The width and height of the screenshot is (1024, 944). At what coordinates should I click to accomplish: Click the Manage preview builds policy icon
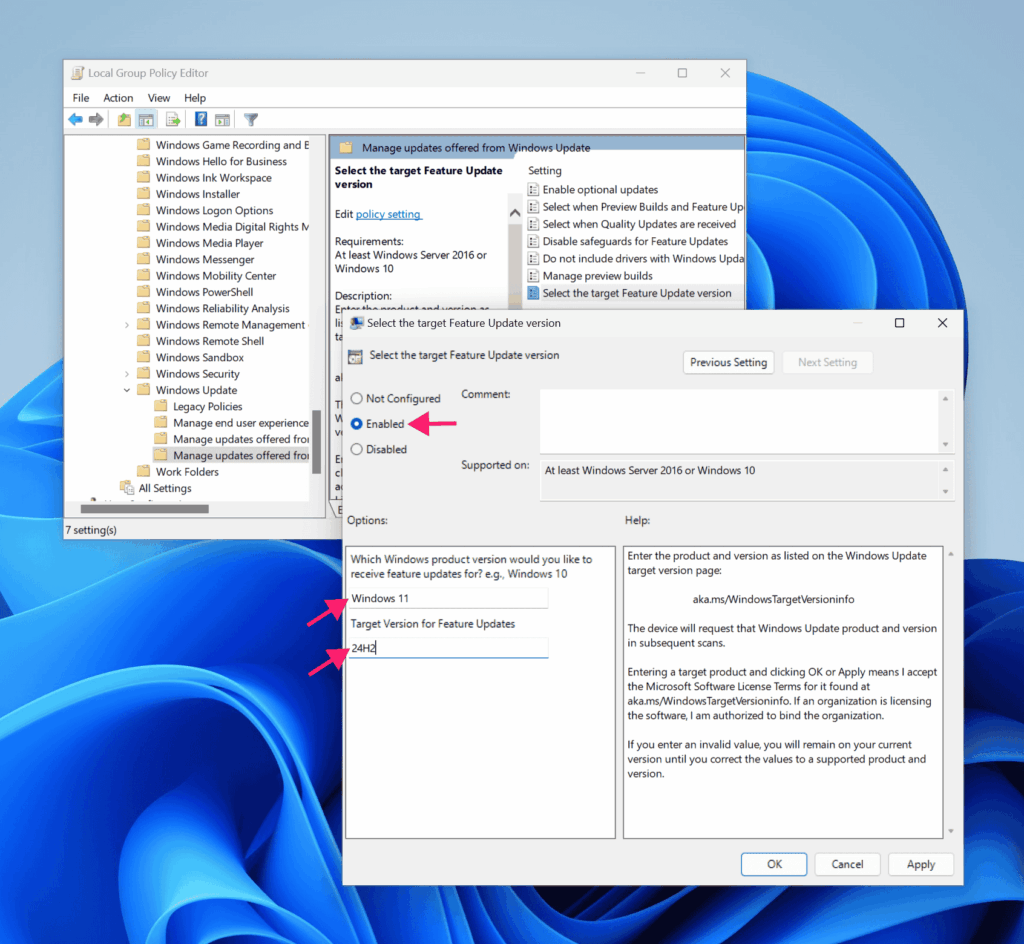coord(534,275)
